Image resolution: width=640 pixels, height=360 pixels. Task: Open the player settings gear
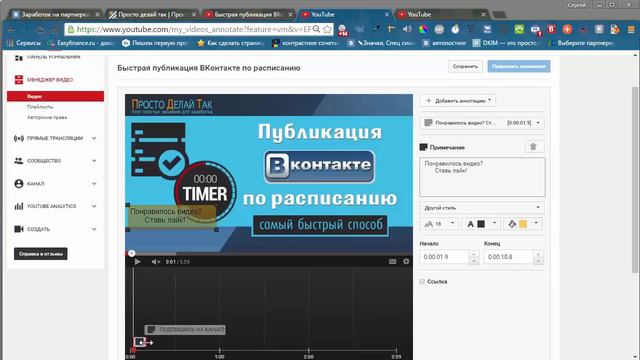pos(406,261)
